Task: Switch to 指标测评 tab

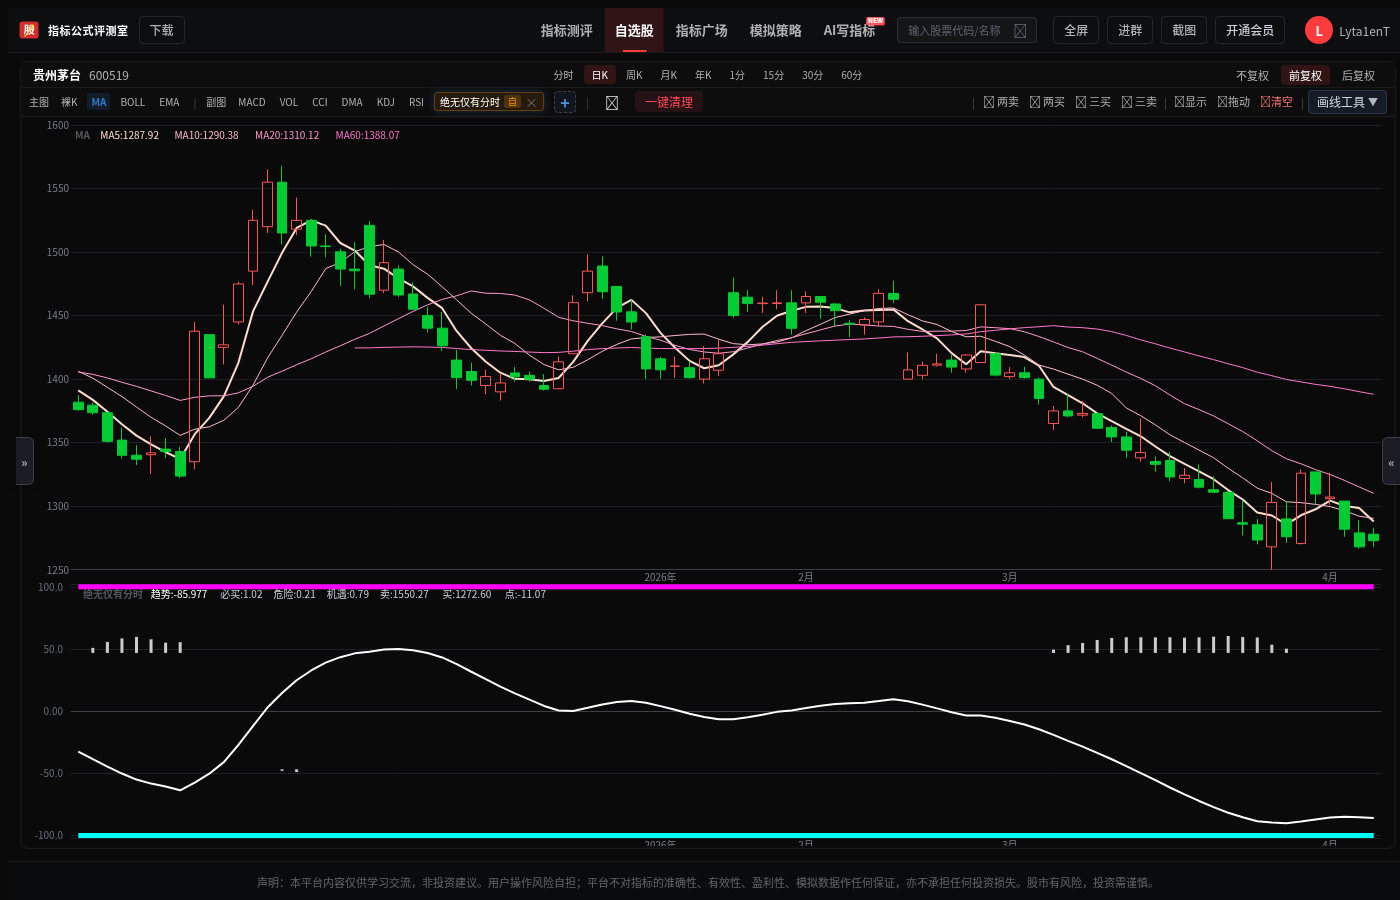Action: pyautogui.click(x=567, y=31)
